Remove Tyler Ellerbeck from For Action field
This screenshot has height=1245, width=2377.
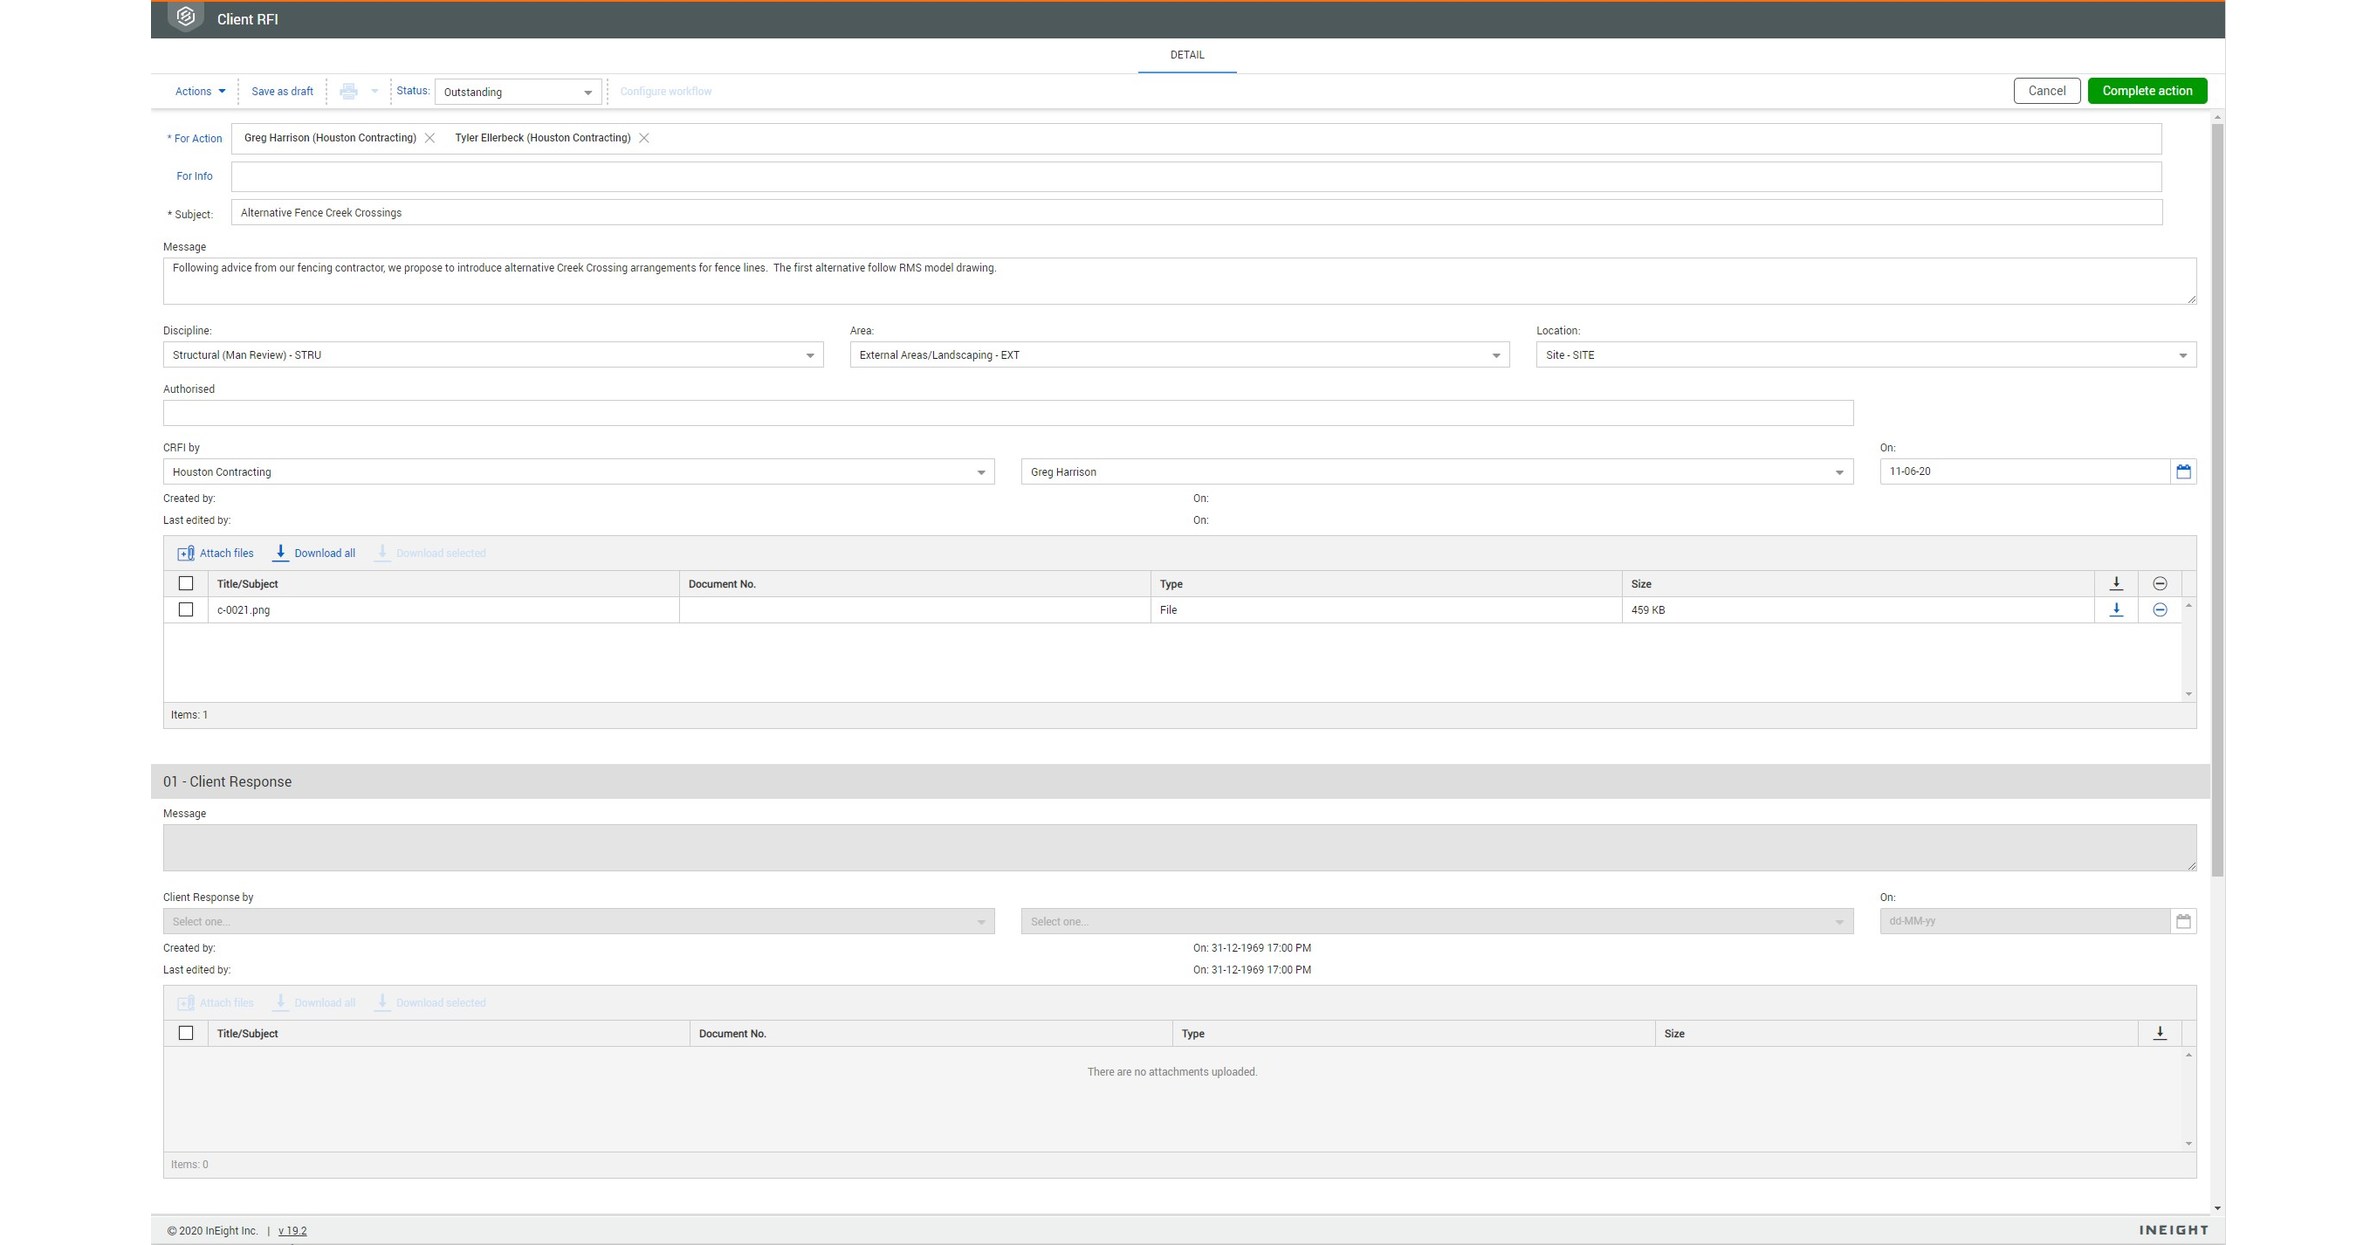click(645, 137)
